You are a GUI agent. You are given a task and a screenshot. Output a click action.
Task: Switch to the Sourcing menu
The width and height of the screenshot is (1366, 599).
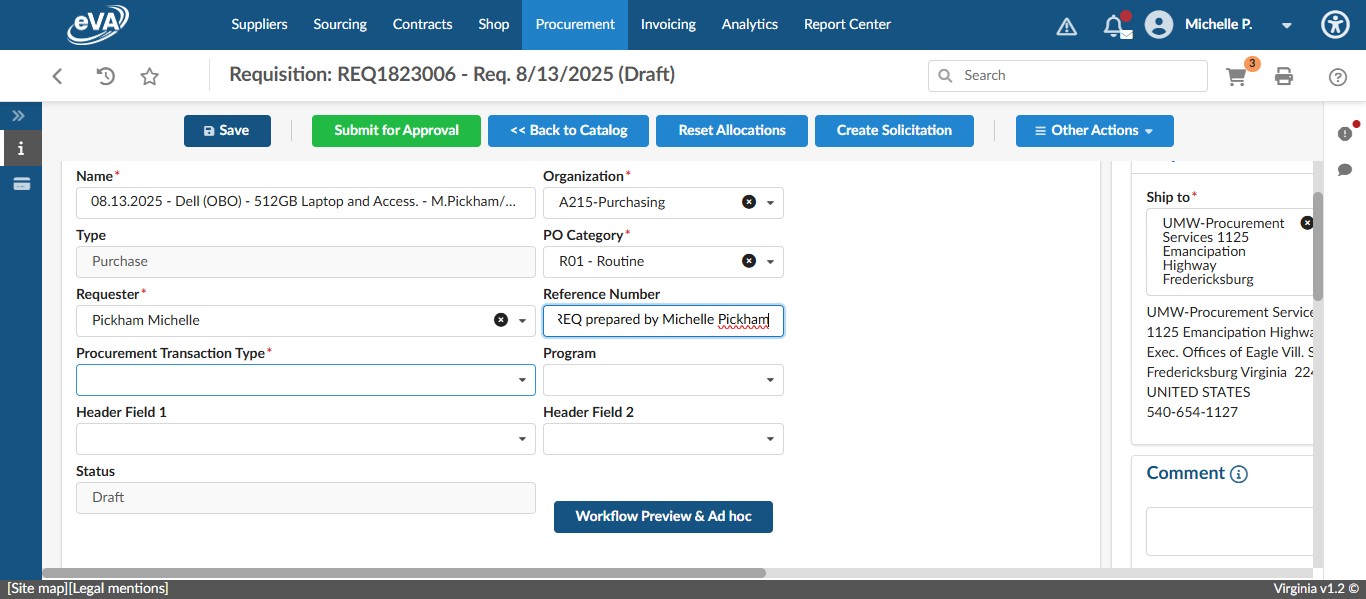(339, 24)
